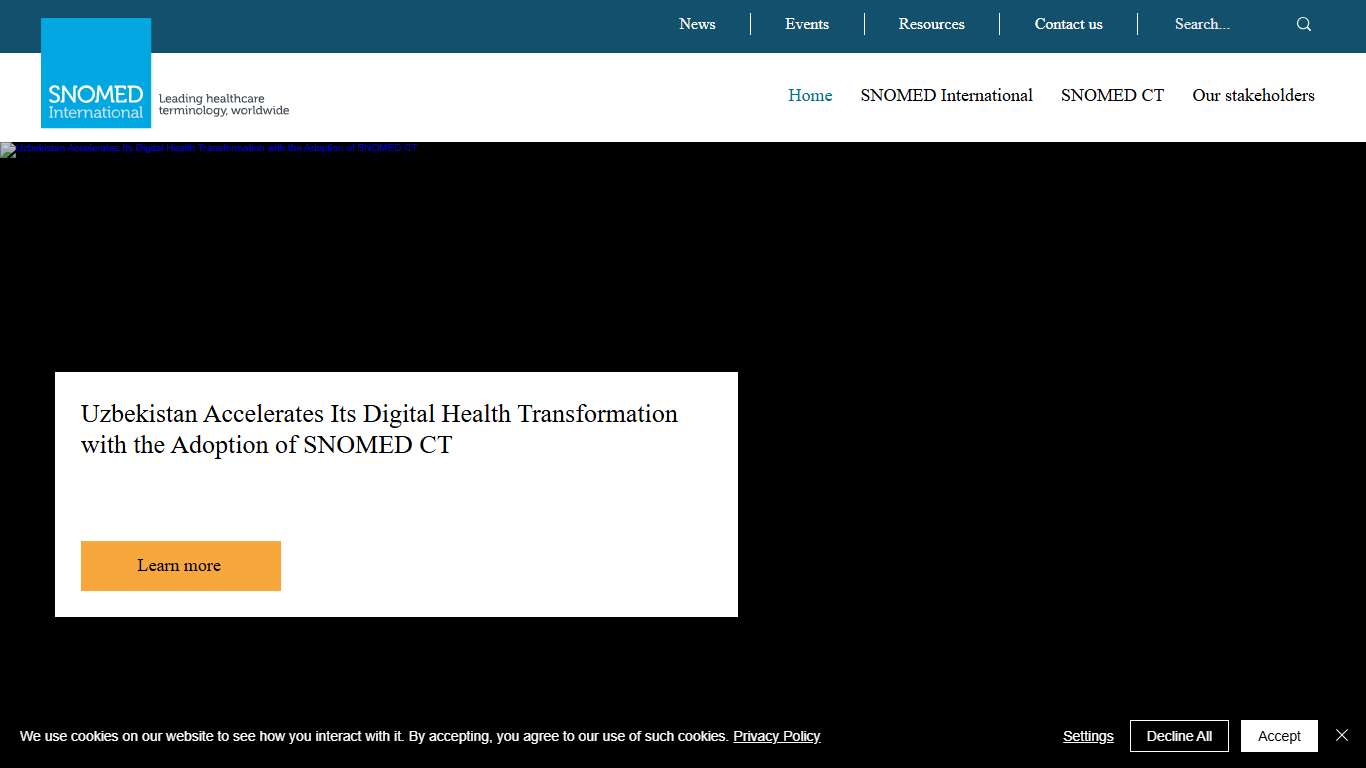Accept the cookie policy
This screenshot has height=768, width=1366.
1279,736
